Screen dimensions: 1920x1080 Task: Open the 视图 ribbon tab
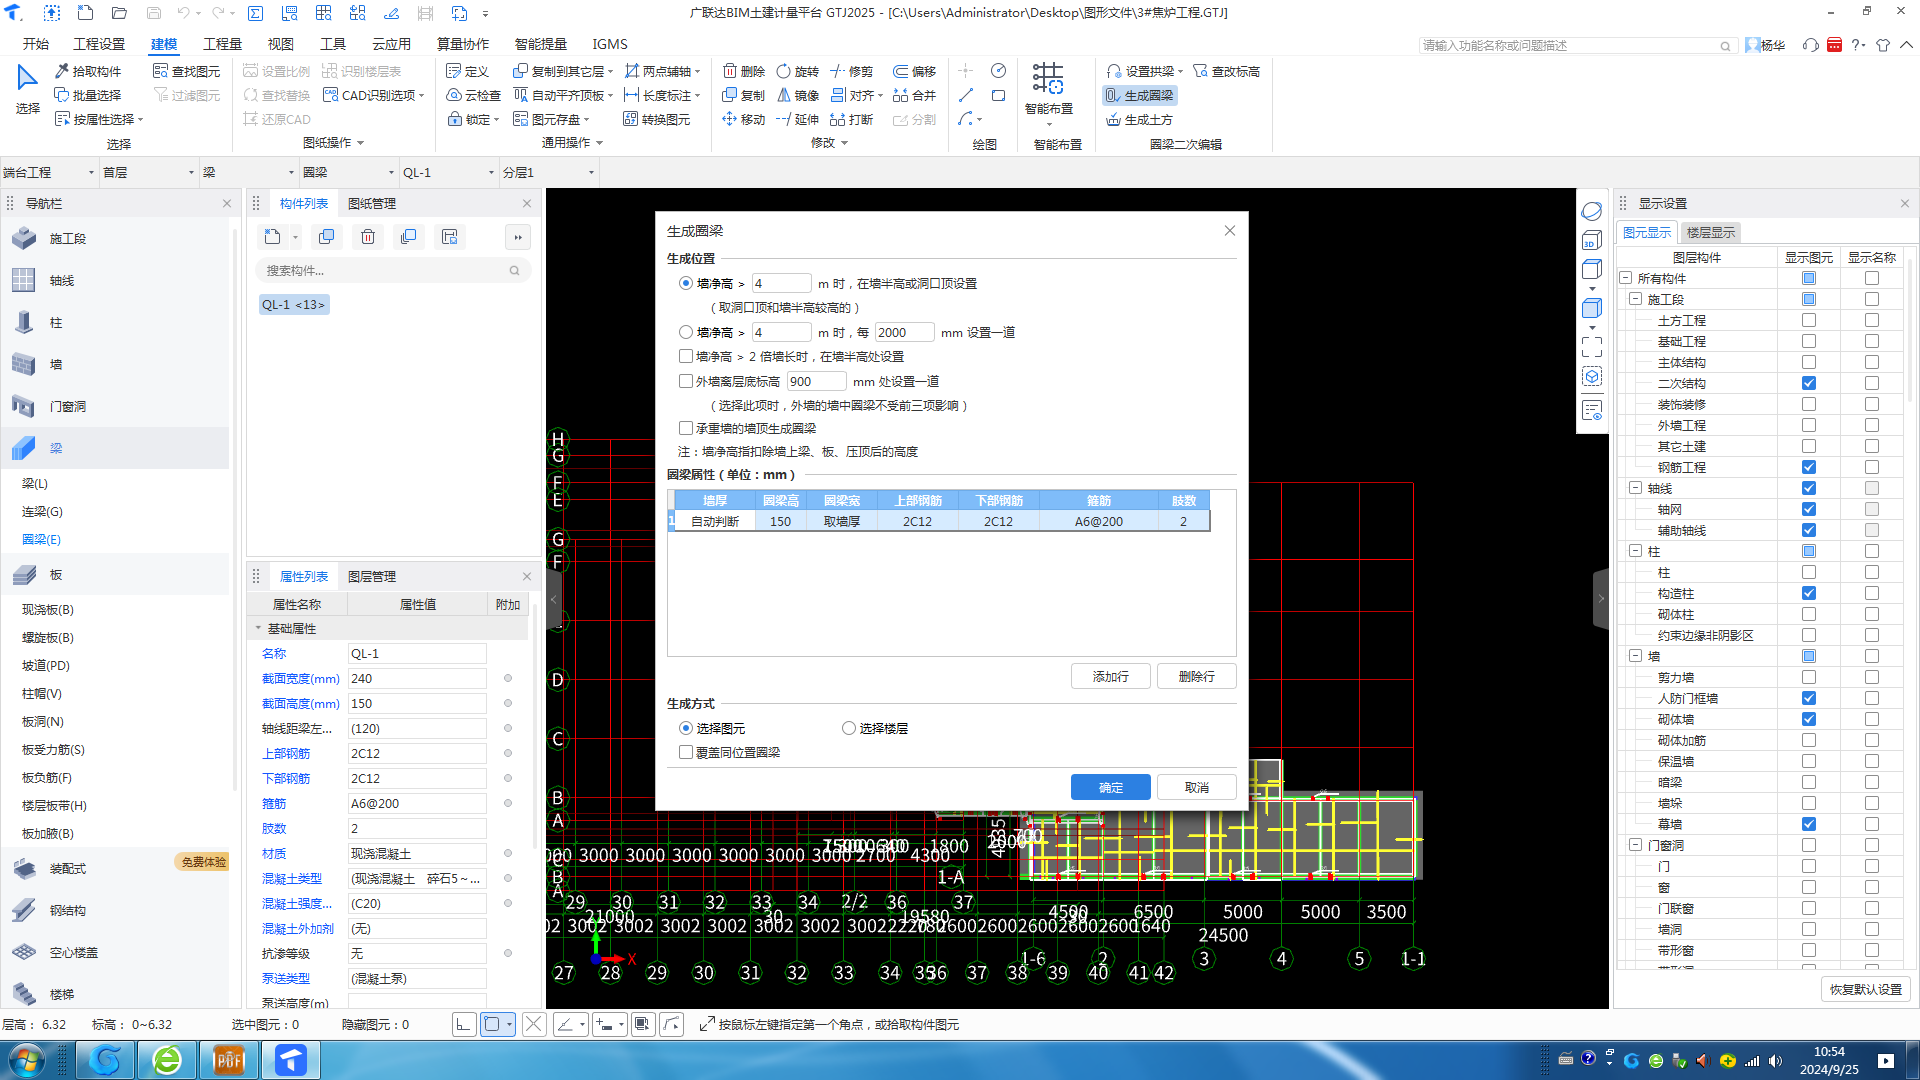coord(280,44)
